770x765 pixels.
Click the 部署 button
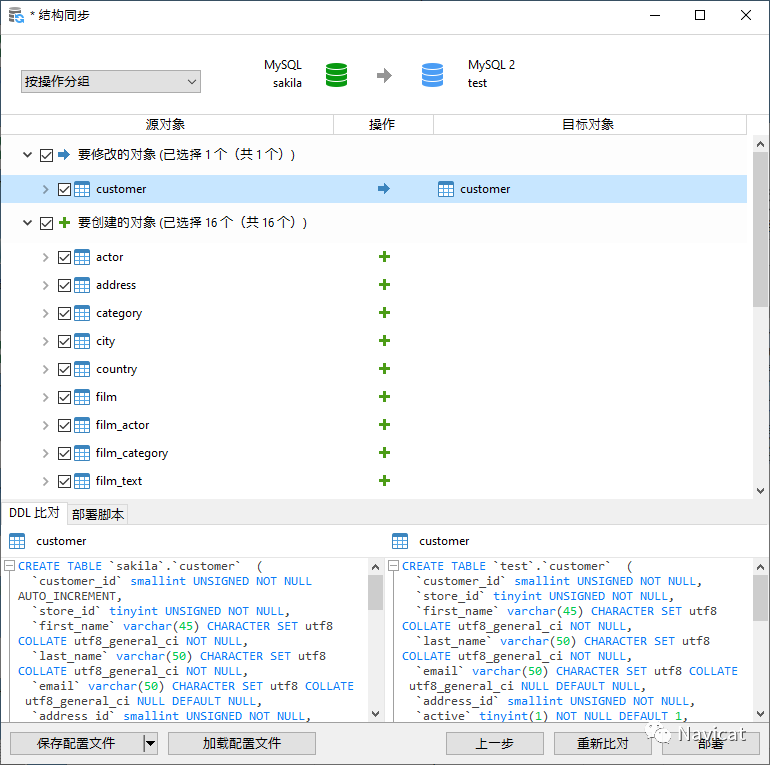(x=711, y=743)
